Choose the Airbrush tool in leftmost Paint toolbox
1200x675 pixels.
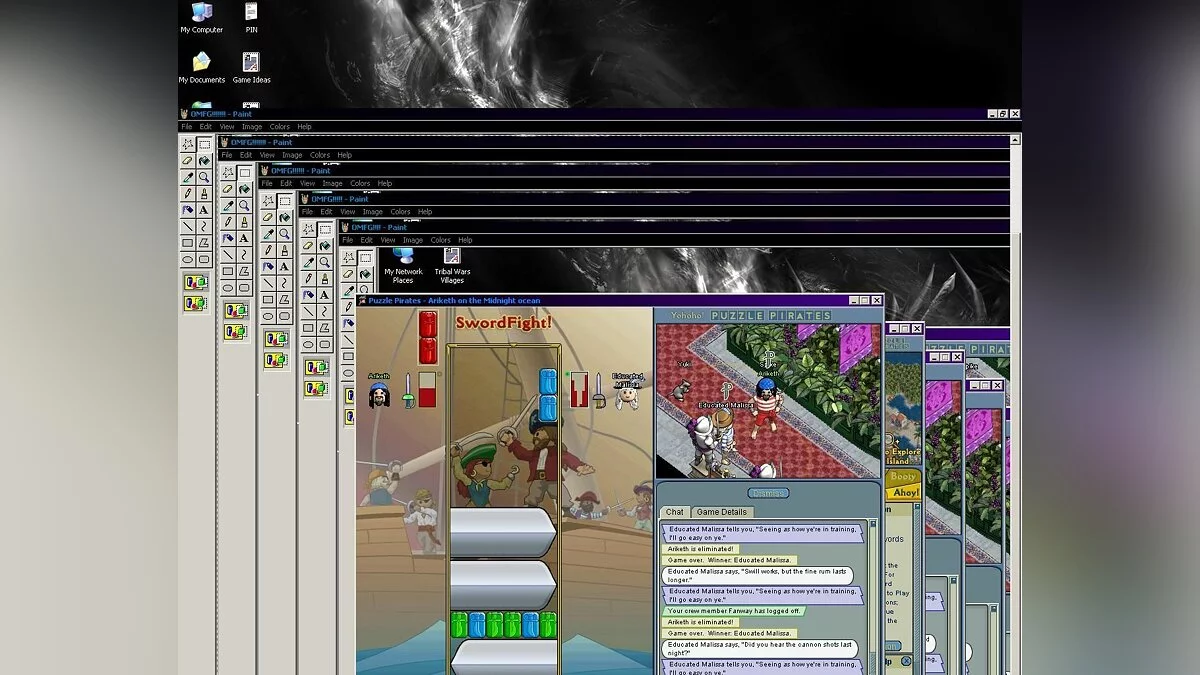(x=187, y=210)
